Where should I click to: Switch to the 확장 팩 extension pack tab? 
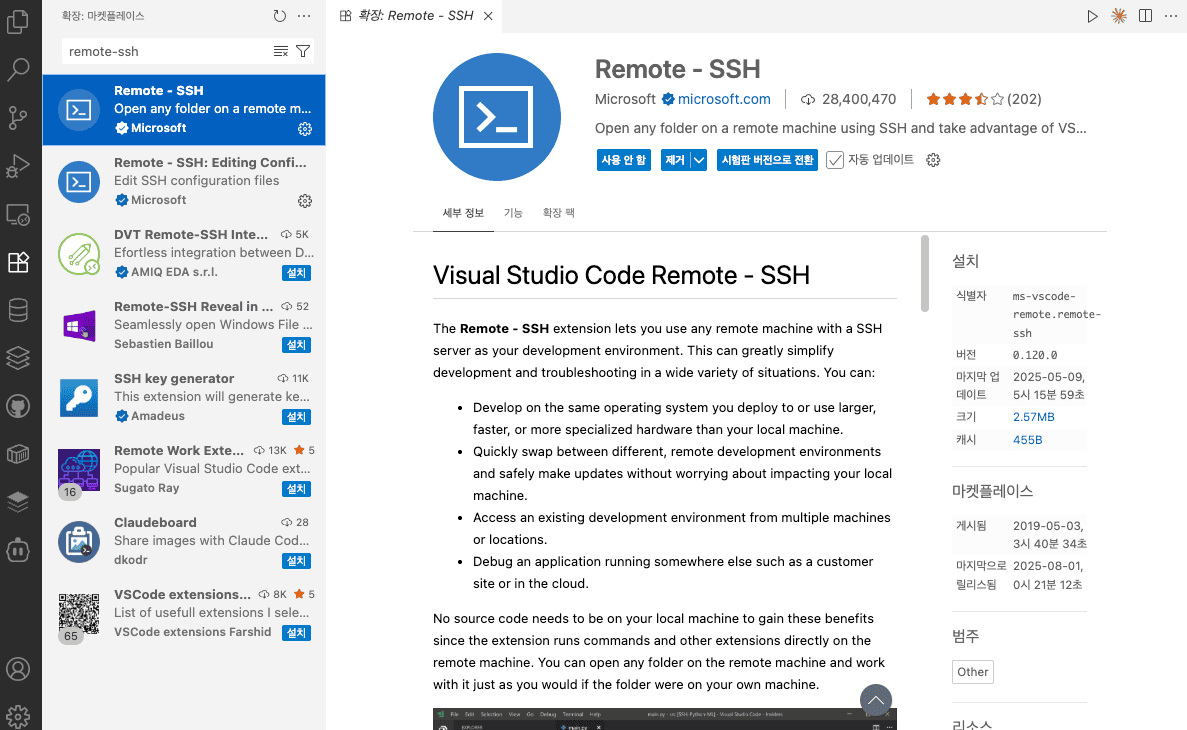point(559,213)
